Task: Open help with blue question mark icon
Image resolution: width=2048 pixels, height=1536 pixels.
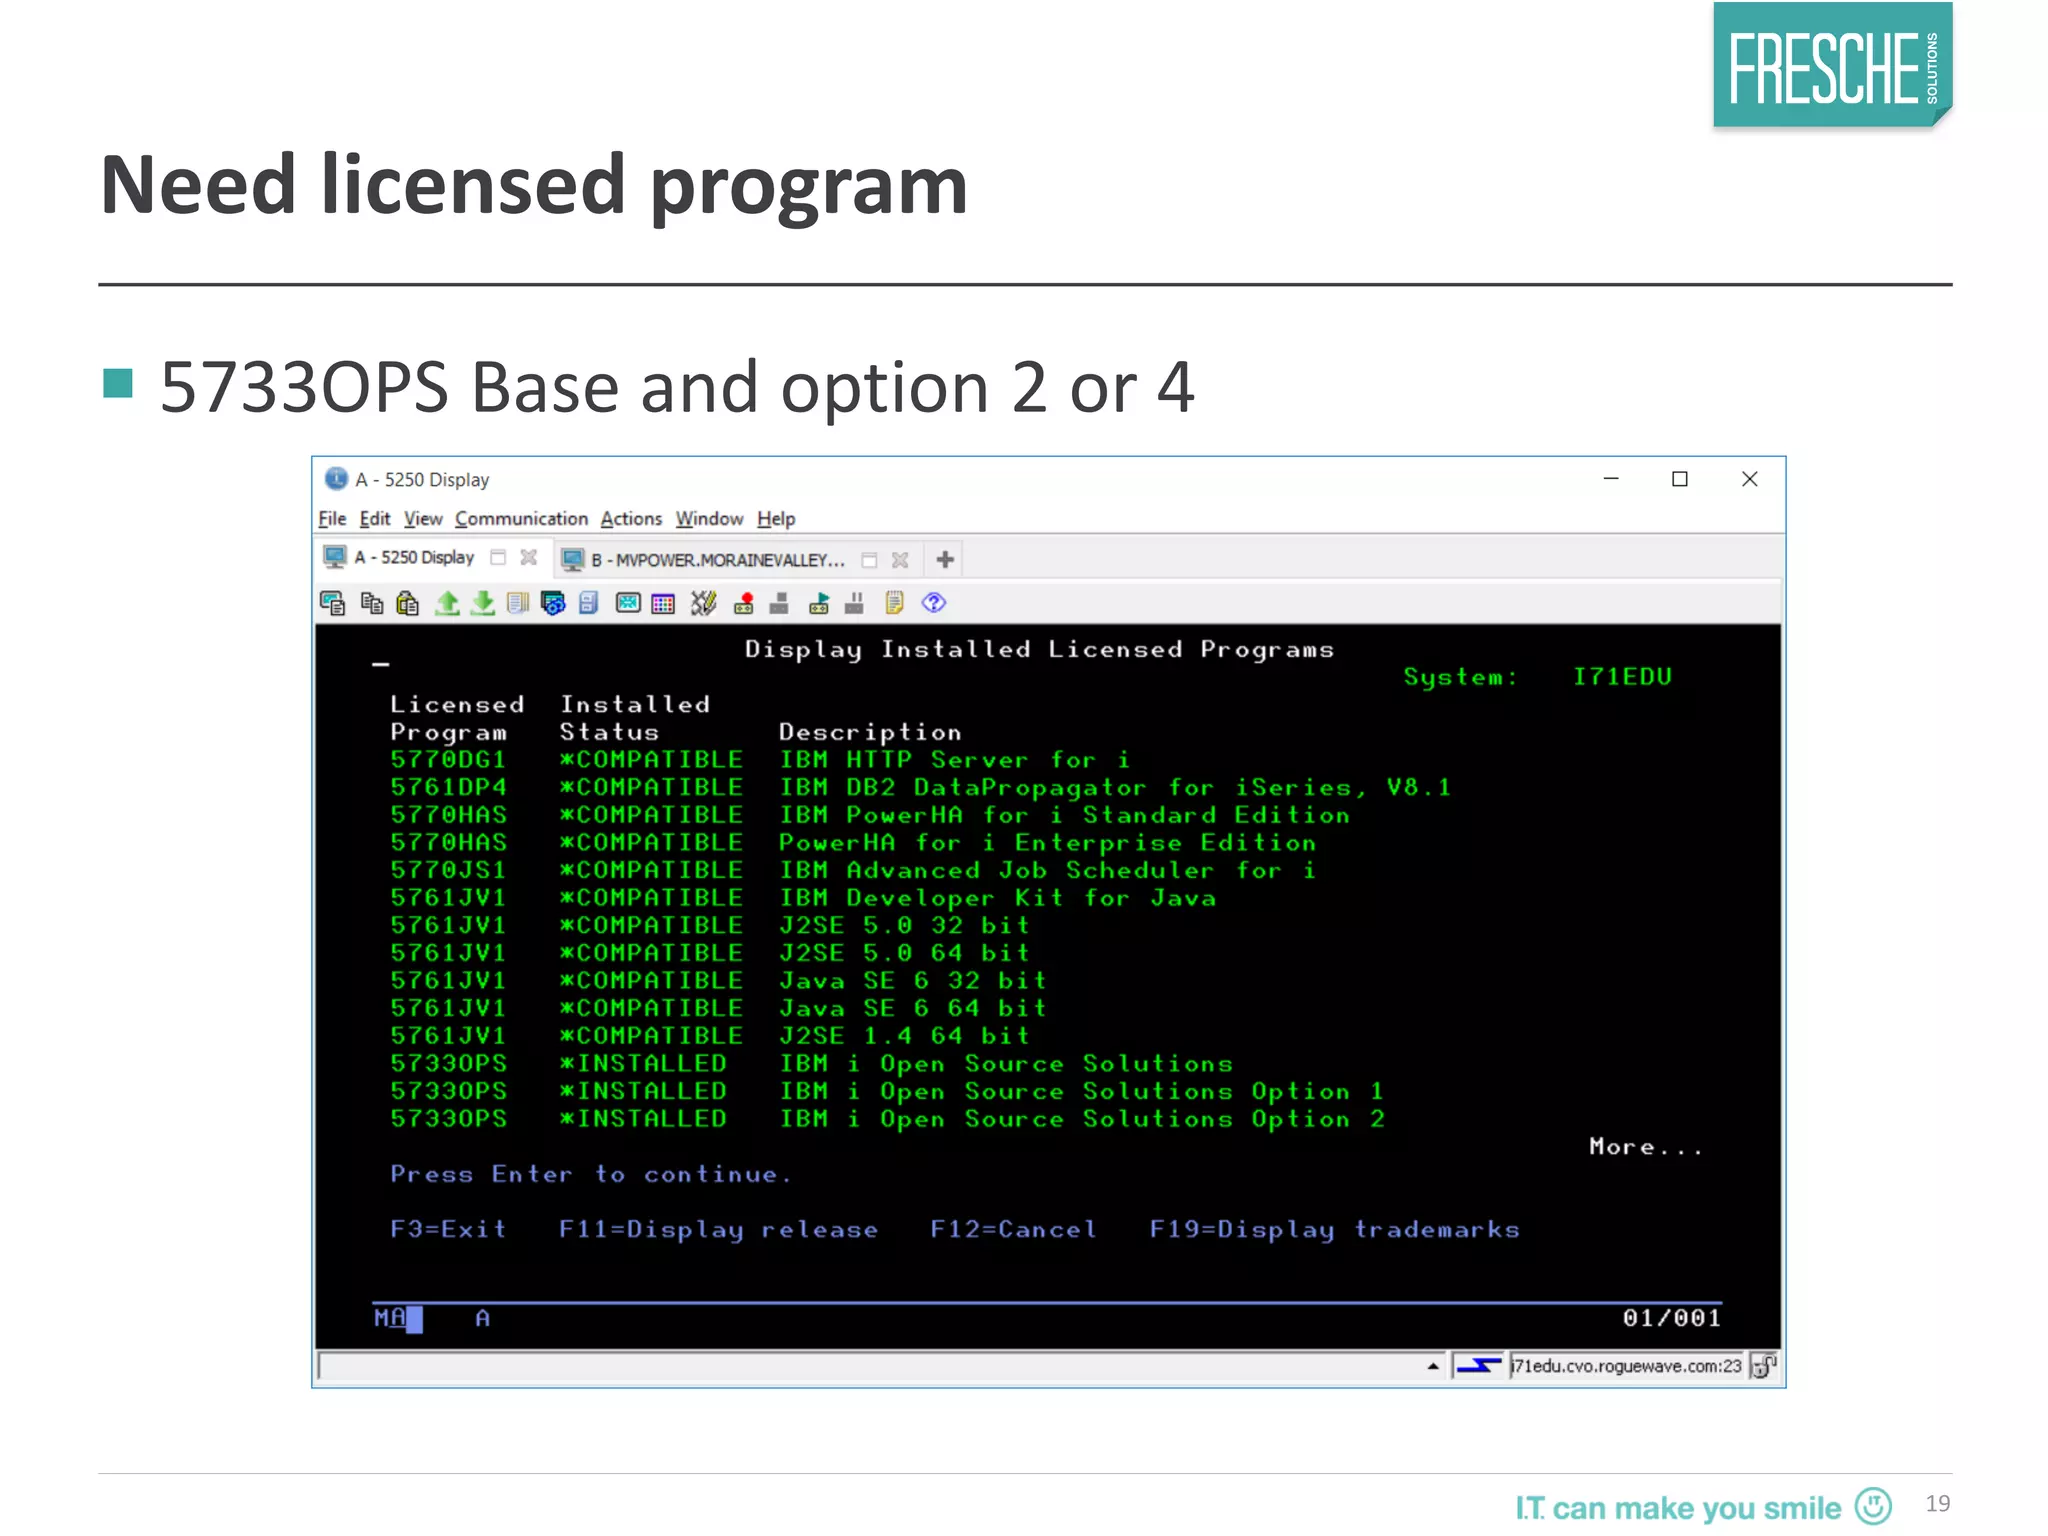Action: 934,603
